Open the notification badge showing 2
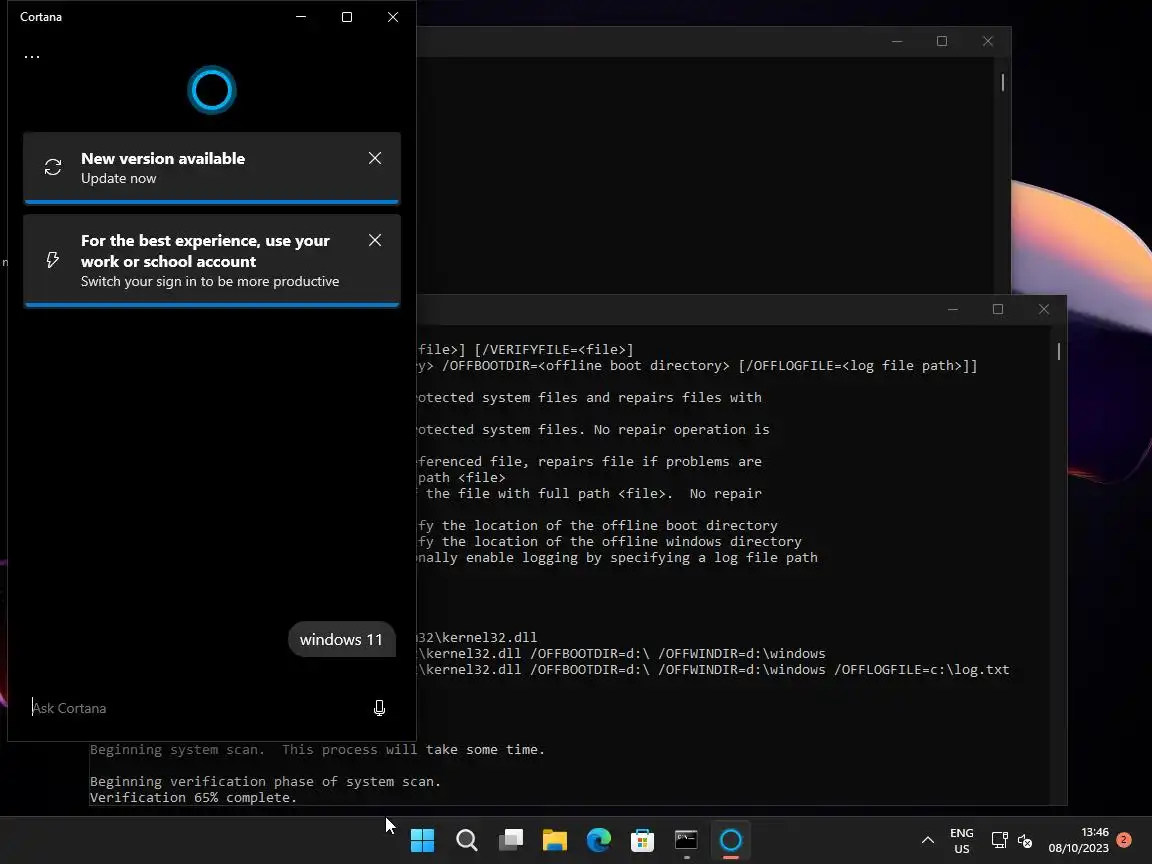This screenshot has width=1152, height=864. pyautogui.click(x=1123, y=840)
